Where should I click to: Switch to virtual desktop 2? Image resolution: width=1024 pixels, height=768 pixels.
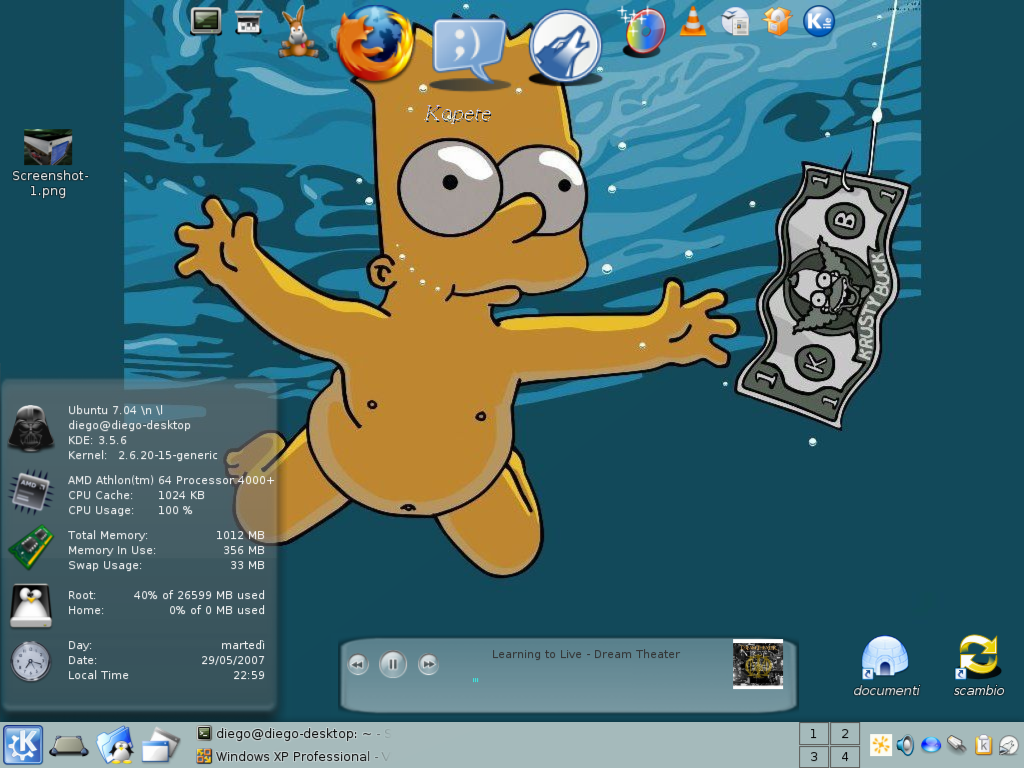click(845, 733)
